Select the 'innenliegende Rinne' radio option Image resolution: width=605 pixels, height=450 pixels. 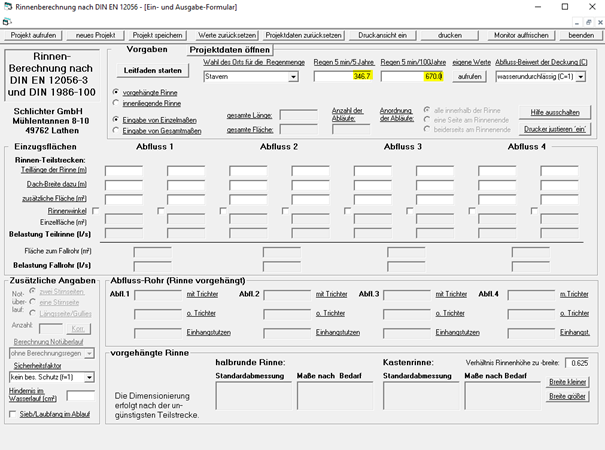115,102
